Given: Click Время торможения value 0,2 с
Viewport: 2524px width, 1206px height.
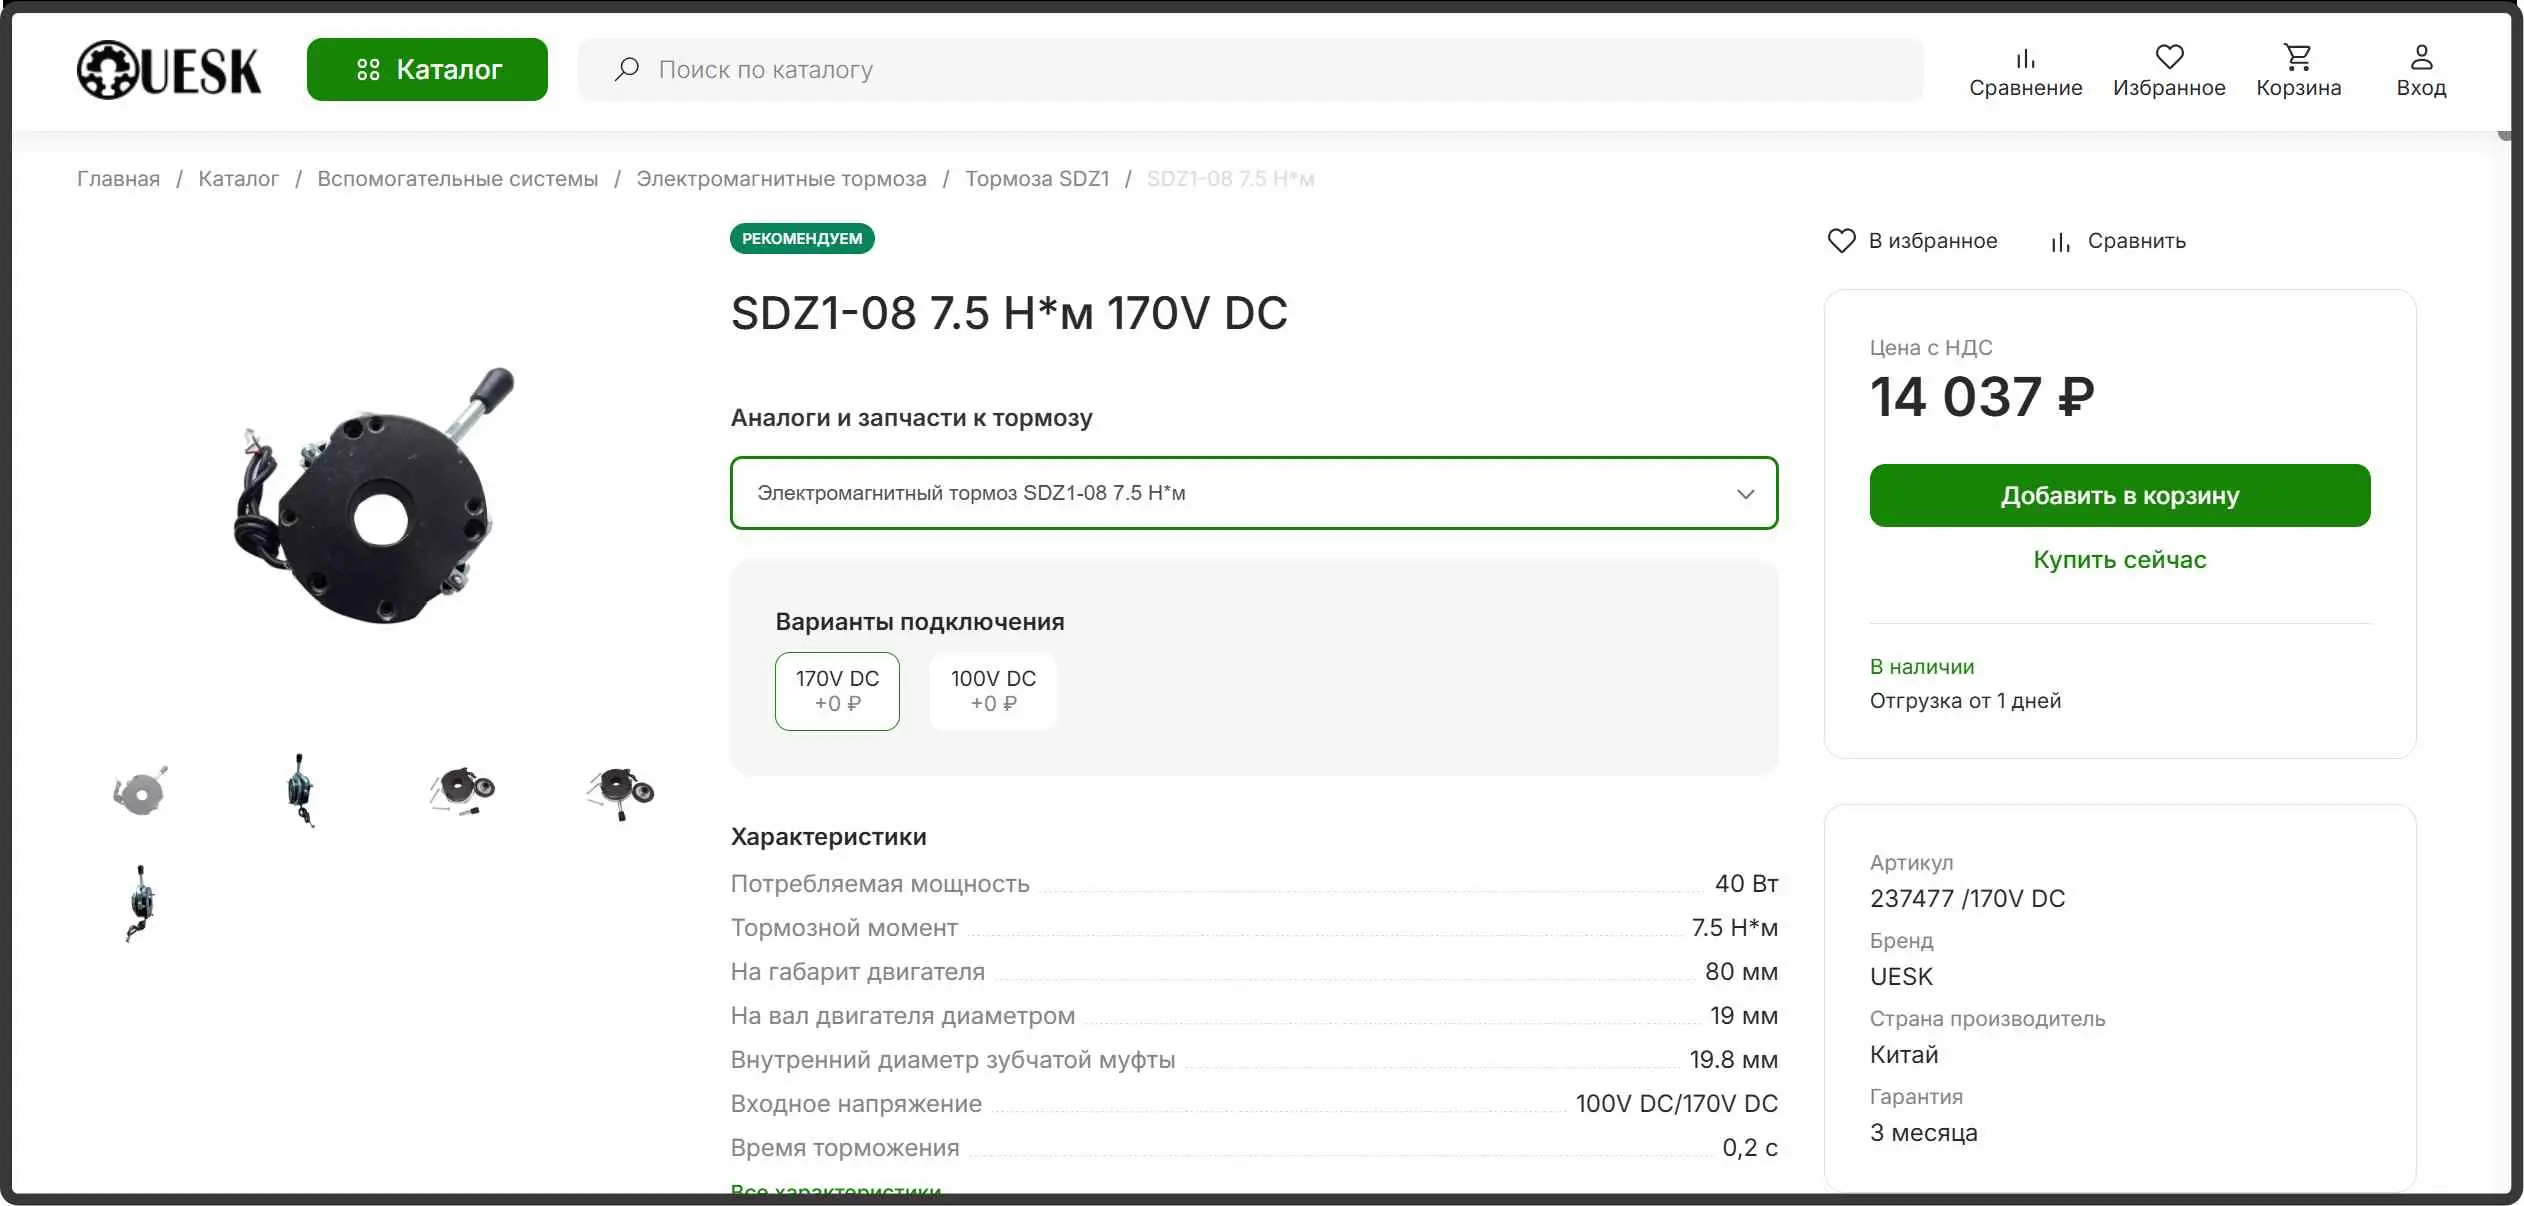Looking at the screenshot, I should point(1750,1147).
